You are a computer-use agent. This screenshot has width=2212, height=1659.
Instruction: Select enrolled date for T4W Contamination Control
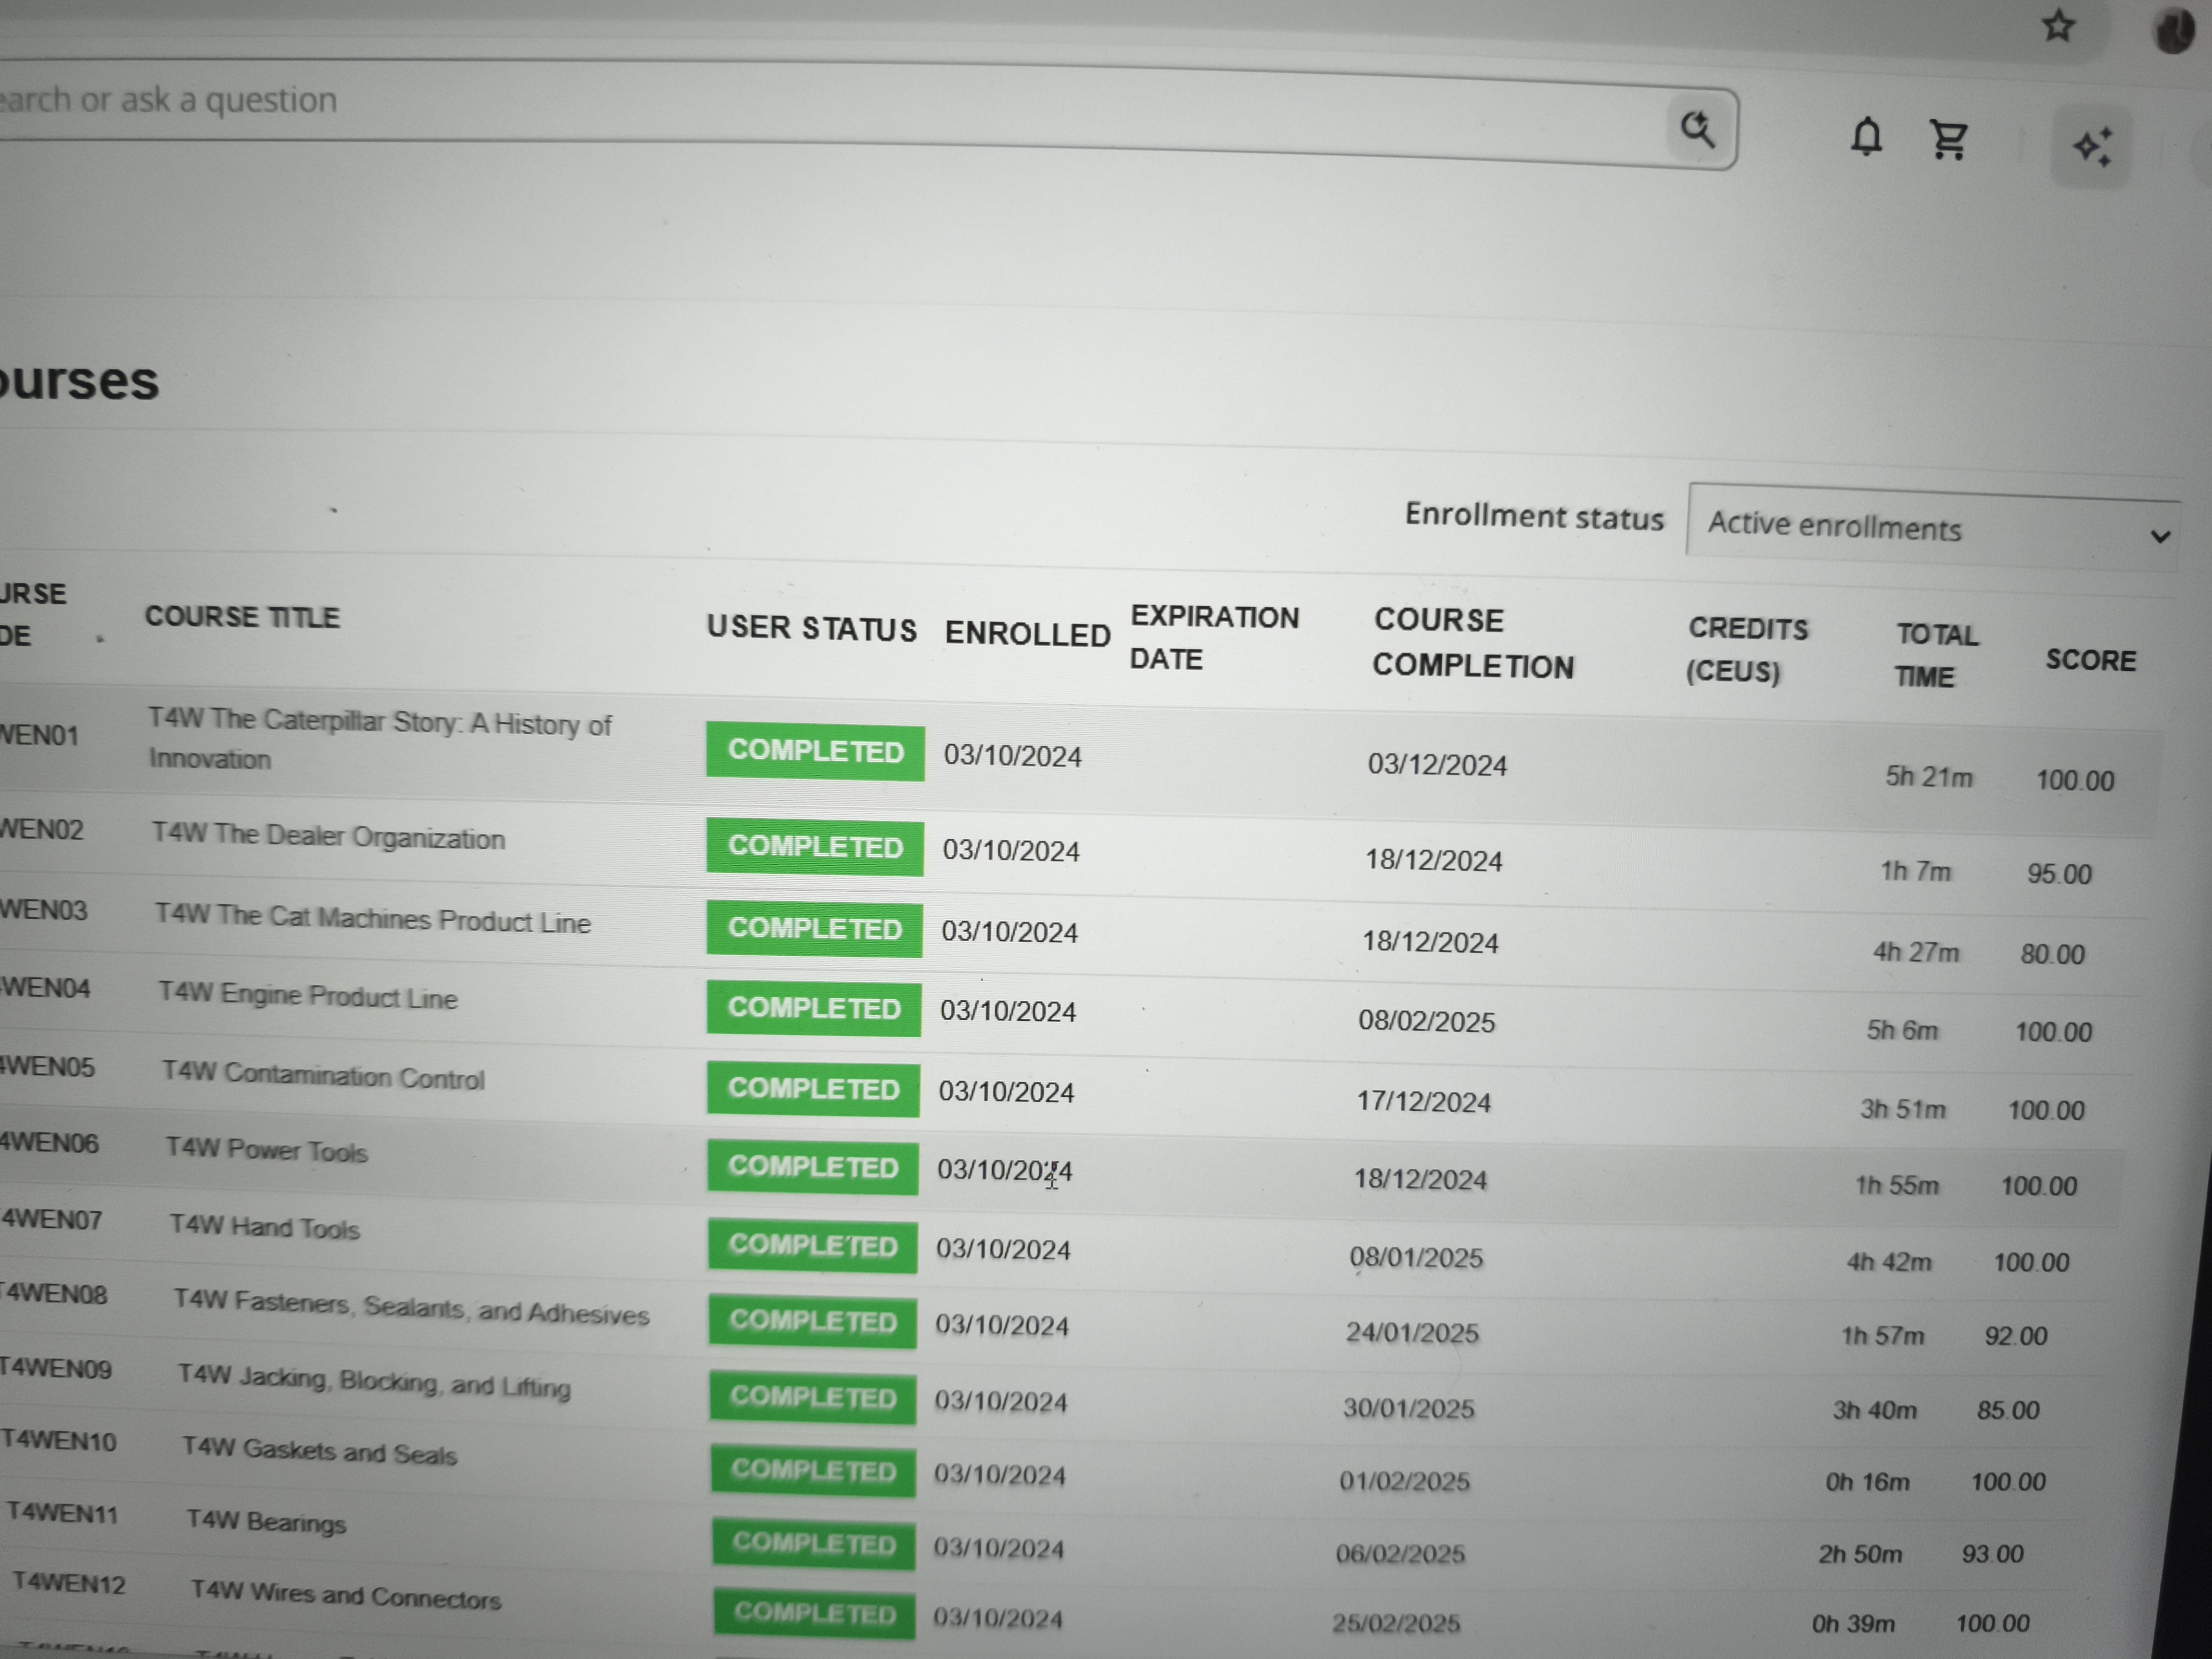click(1006, 1092)
